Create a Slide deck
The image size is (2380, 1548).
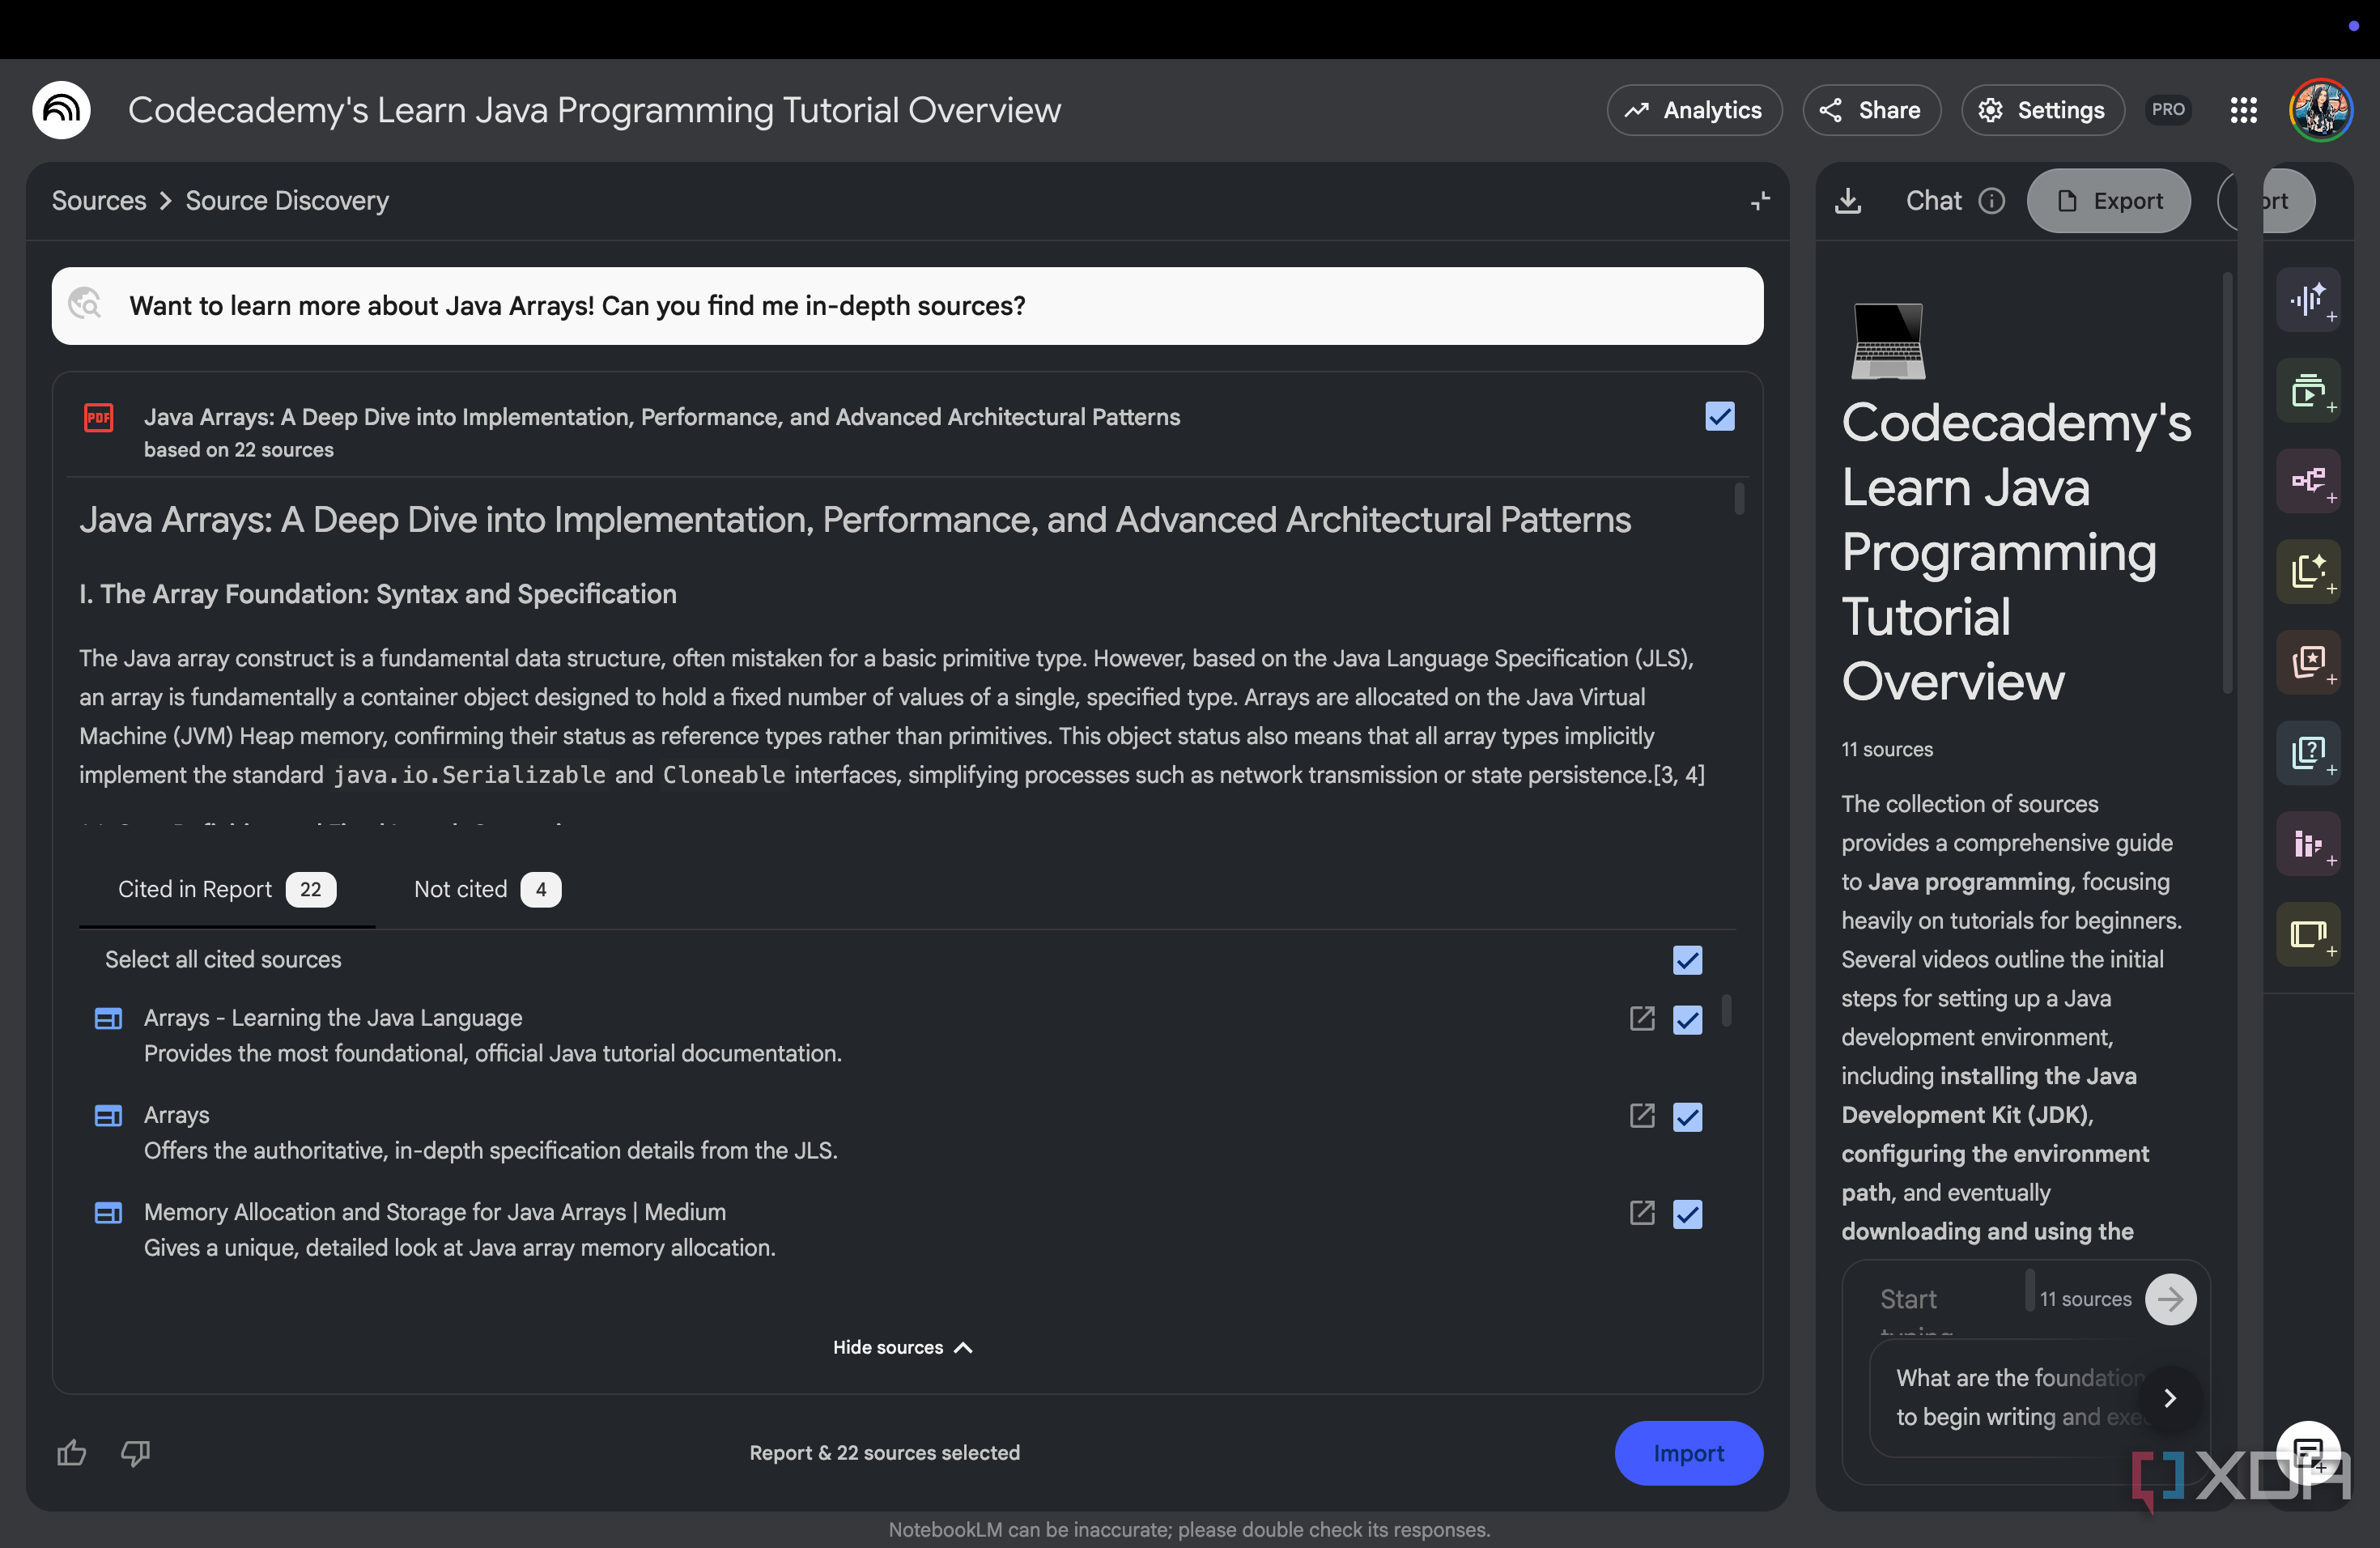(x=2308, y=934)
